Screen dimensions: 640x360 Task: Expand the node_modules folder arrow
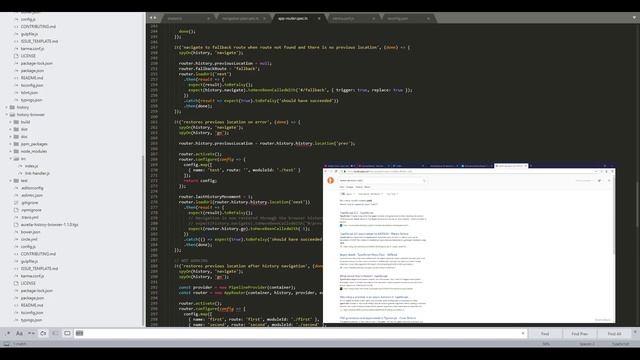(11, 151)
